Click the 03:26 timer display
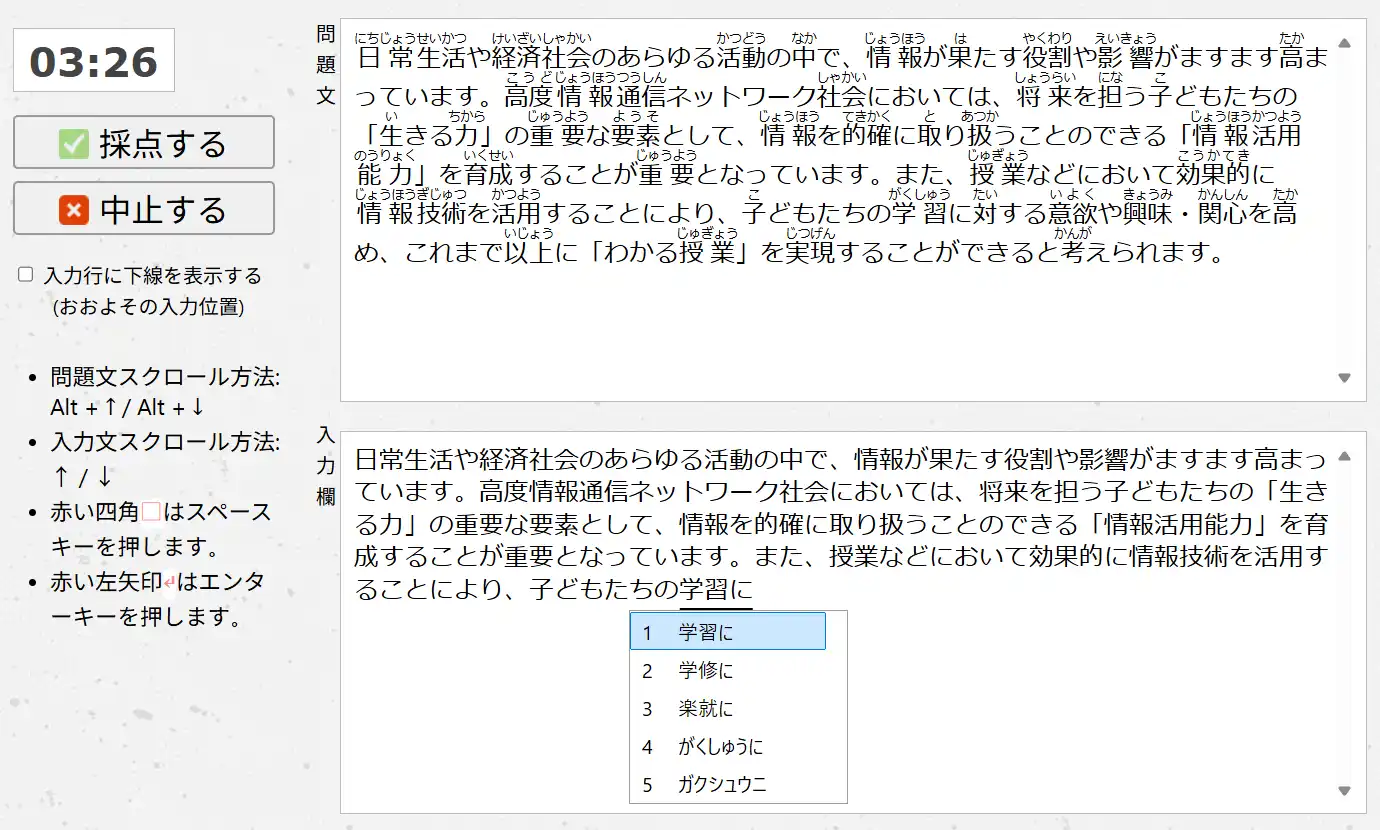The image size is (1380, 830). click(93, 62)
